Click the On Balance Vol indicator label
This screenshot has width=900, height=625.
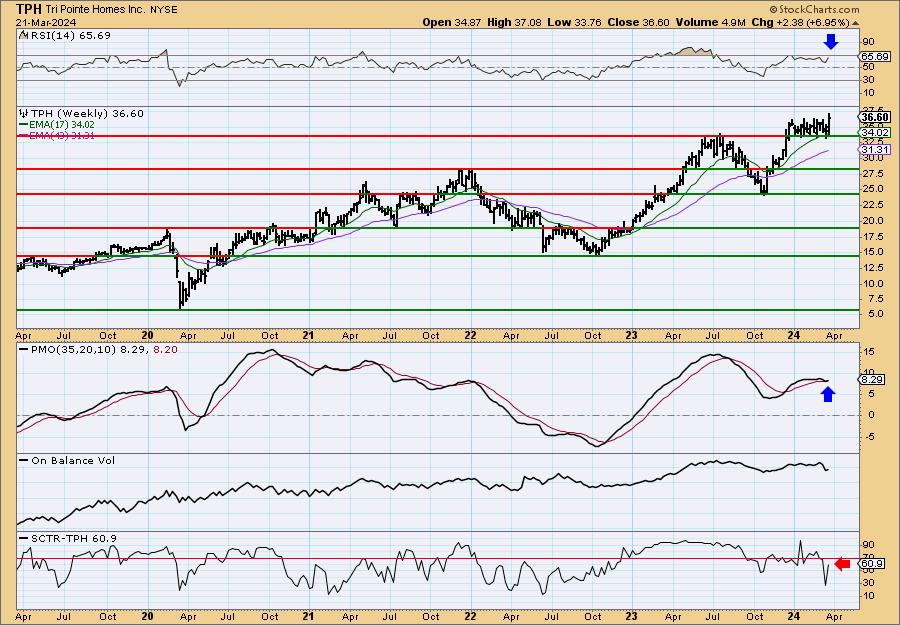67,461
